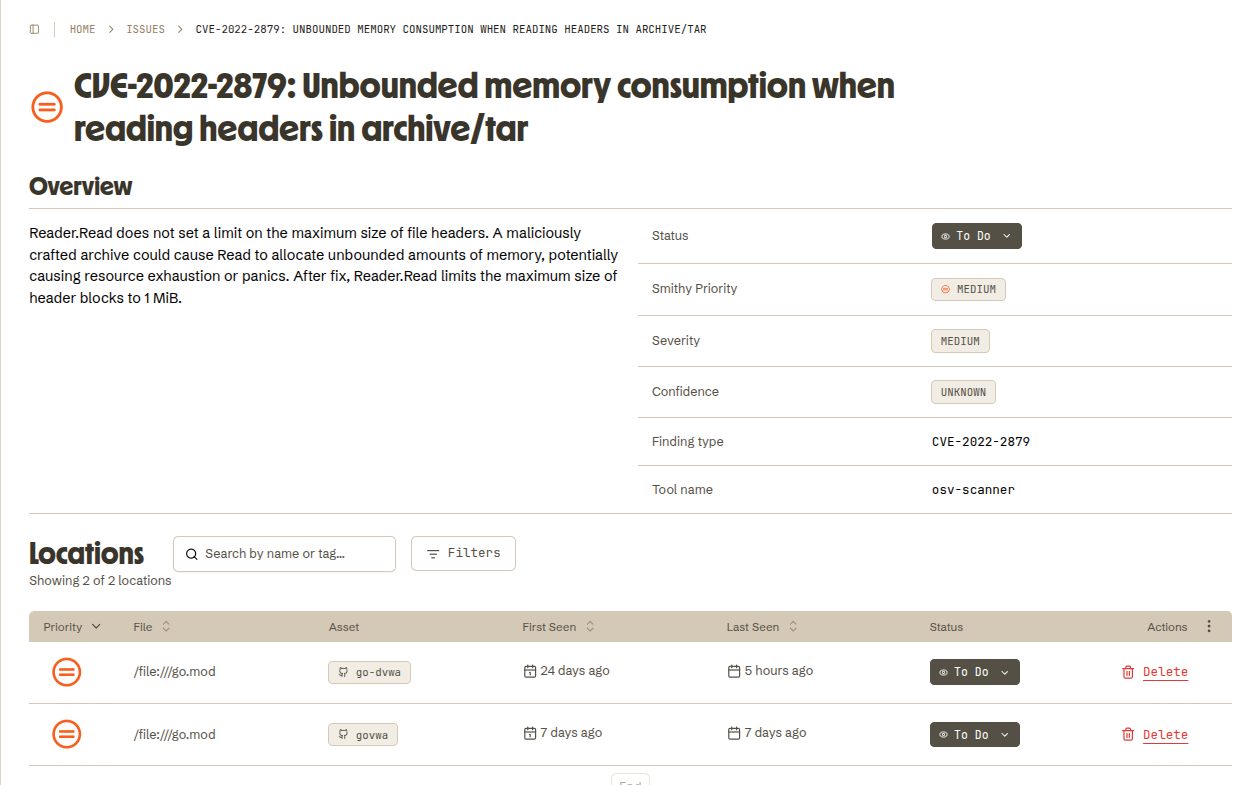Open the issue Status To Do dropdown
The width and height of the screenshot is (1253, 785).
[976, 236]
